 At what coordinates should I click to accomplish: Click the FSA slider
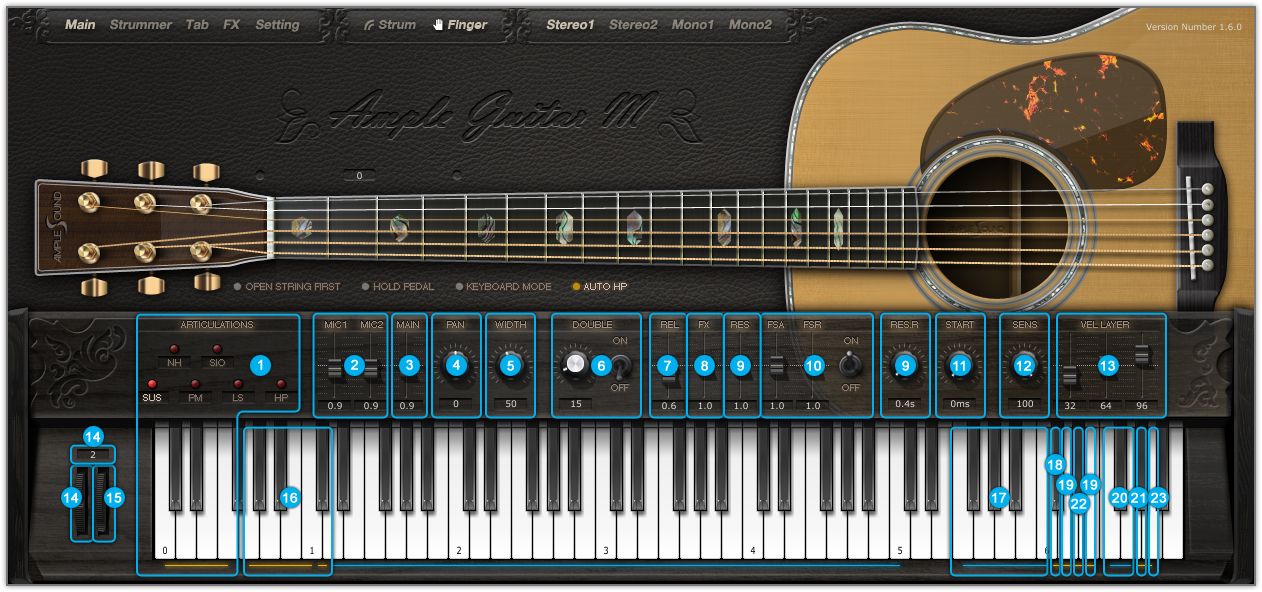776,367
